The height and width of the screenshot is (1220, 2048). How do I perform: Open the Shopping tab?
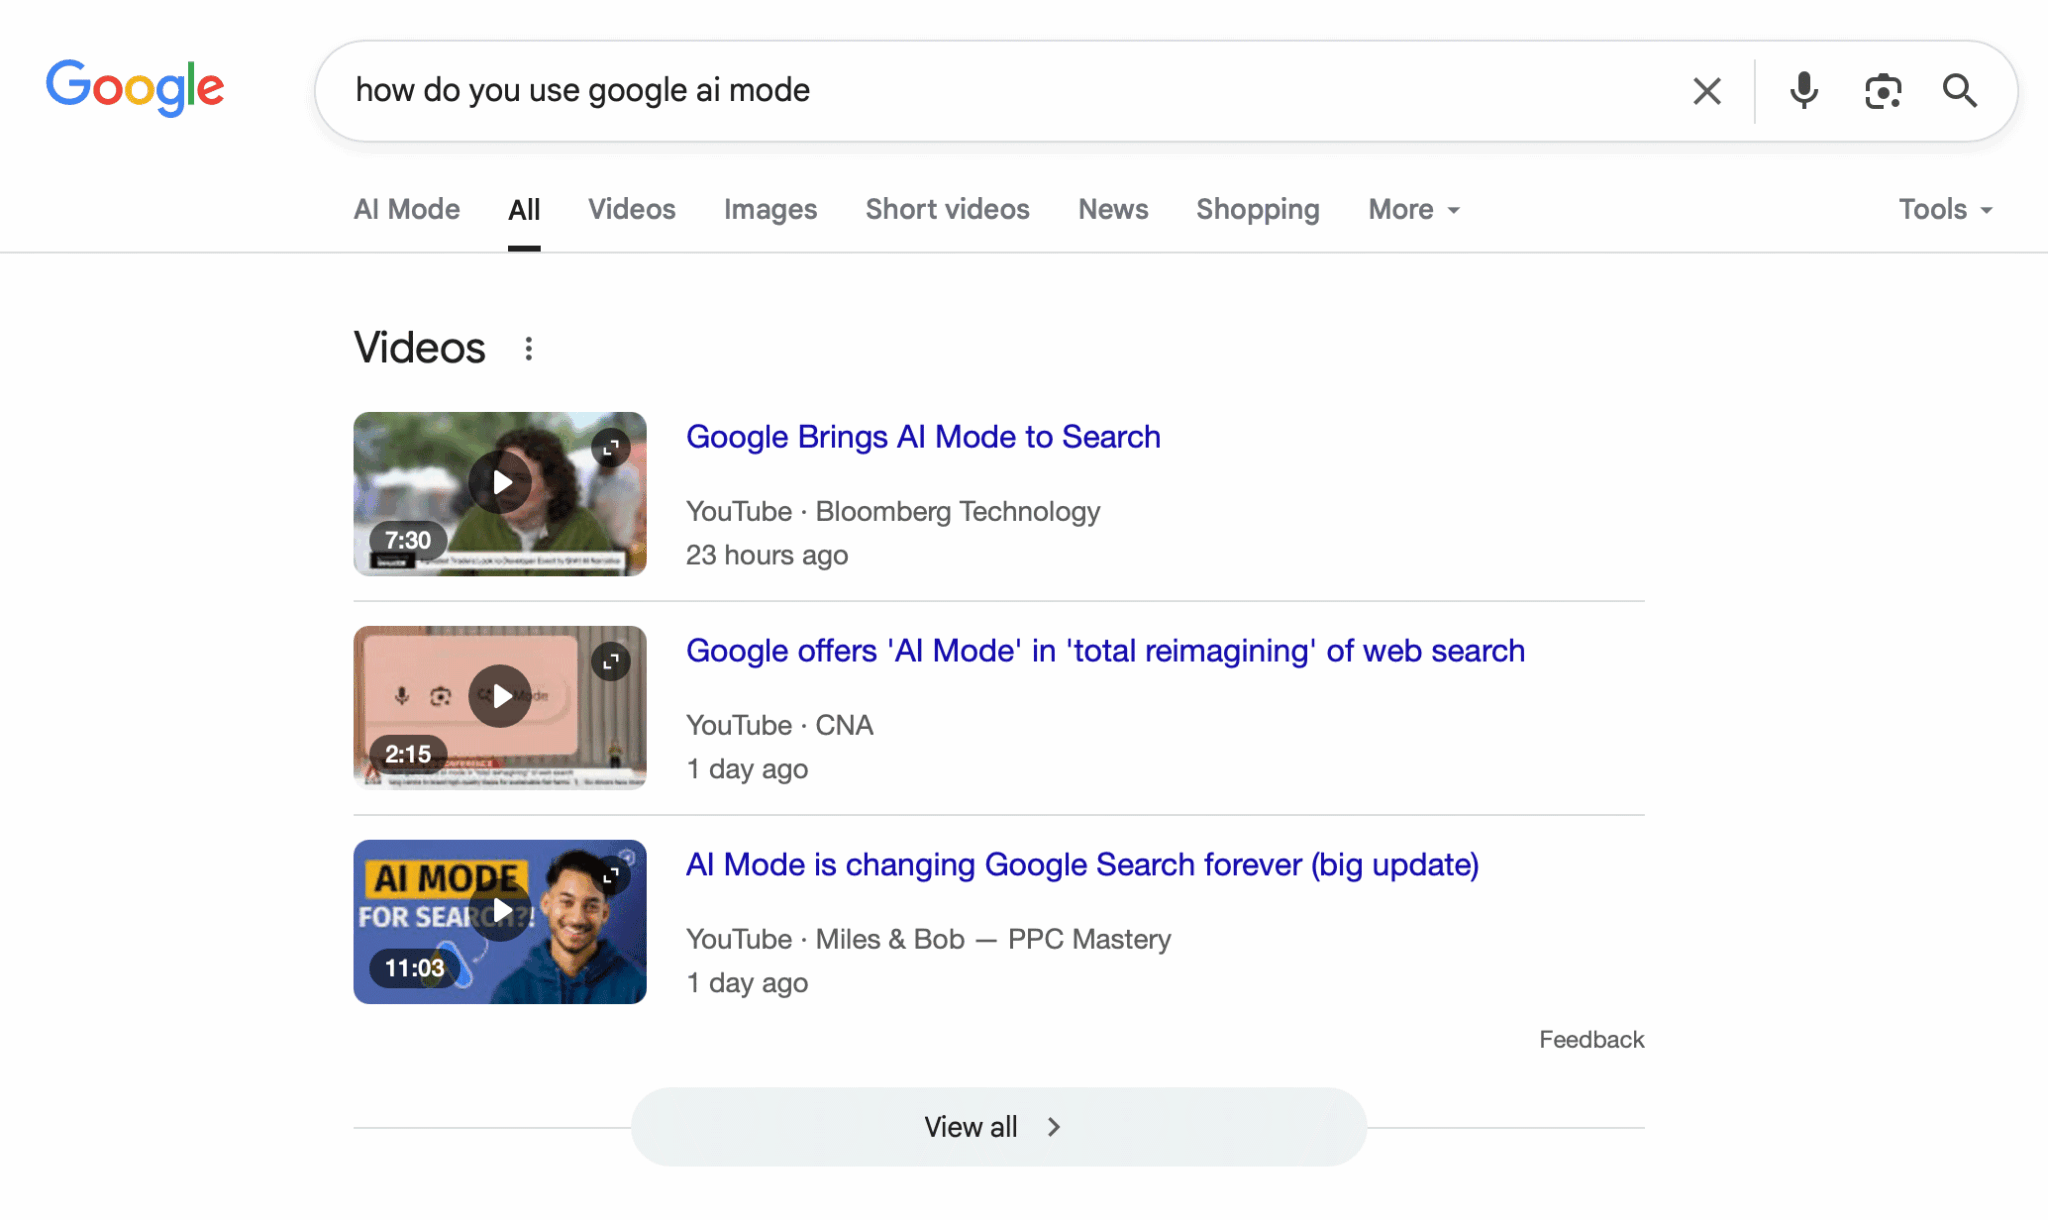click(x=1258, y=209)
